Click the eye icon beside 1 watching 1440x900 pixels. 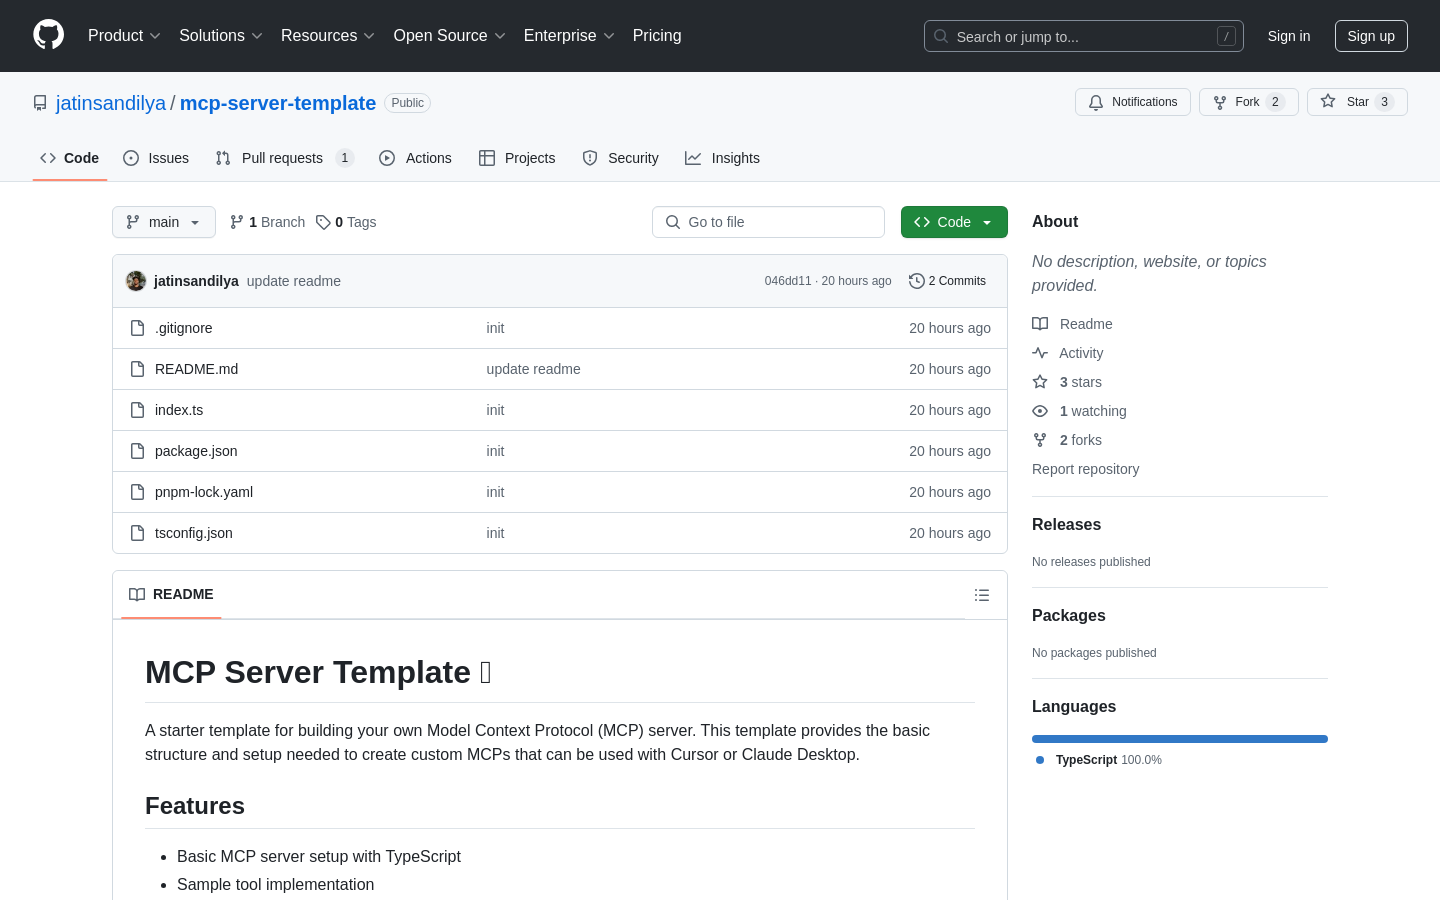coord(1040,411)
